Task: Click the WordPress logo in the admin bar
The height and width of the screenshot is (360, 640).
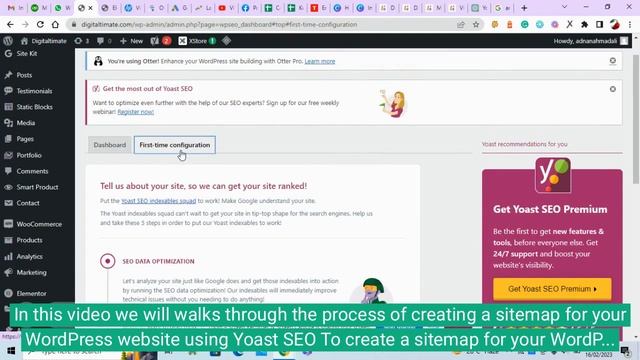Action: [8, 41]
